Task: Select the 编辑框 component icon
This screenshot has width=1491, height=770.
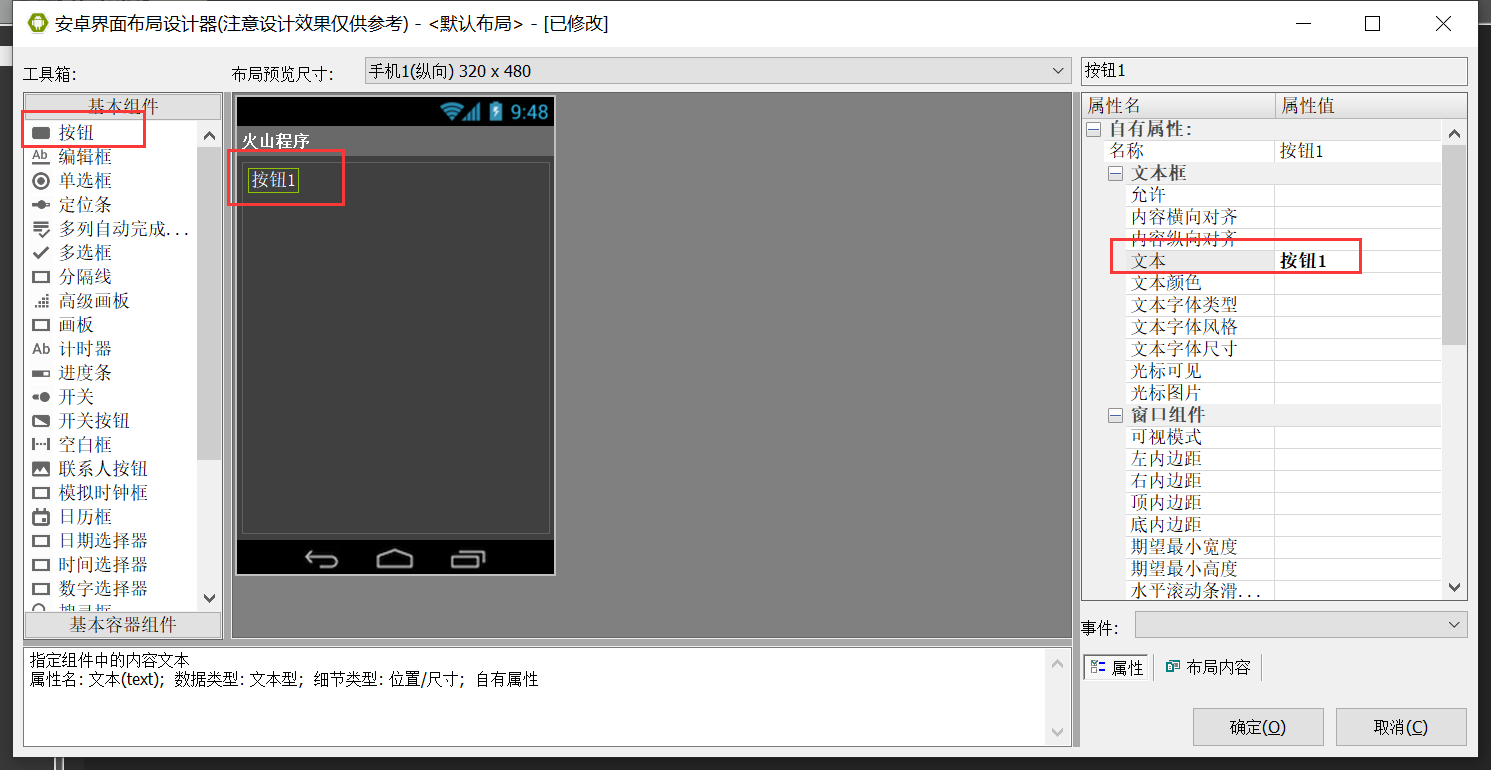Action: coord(41,156)
